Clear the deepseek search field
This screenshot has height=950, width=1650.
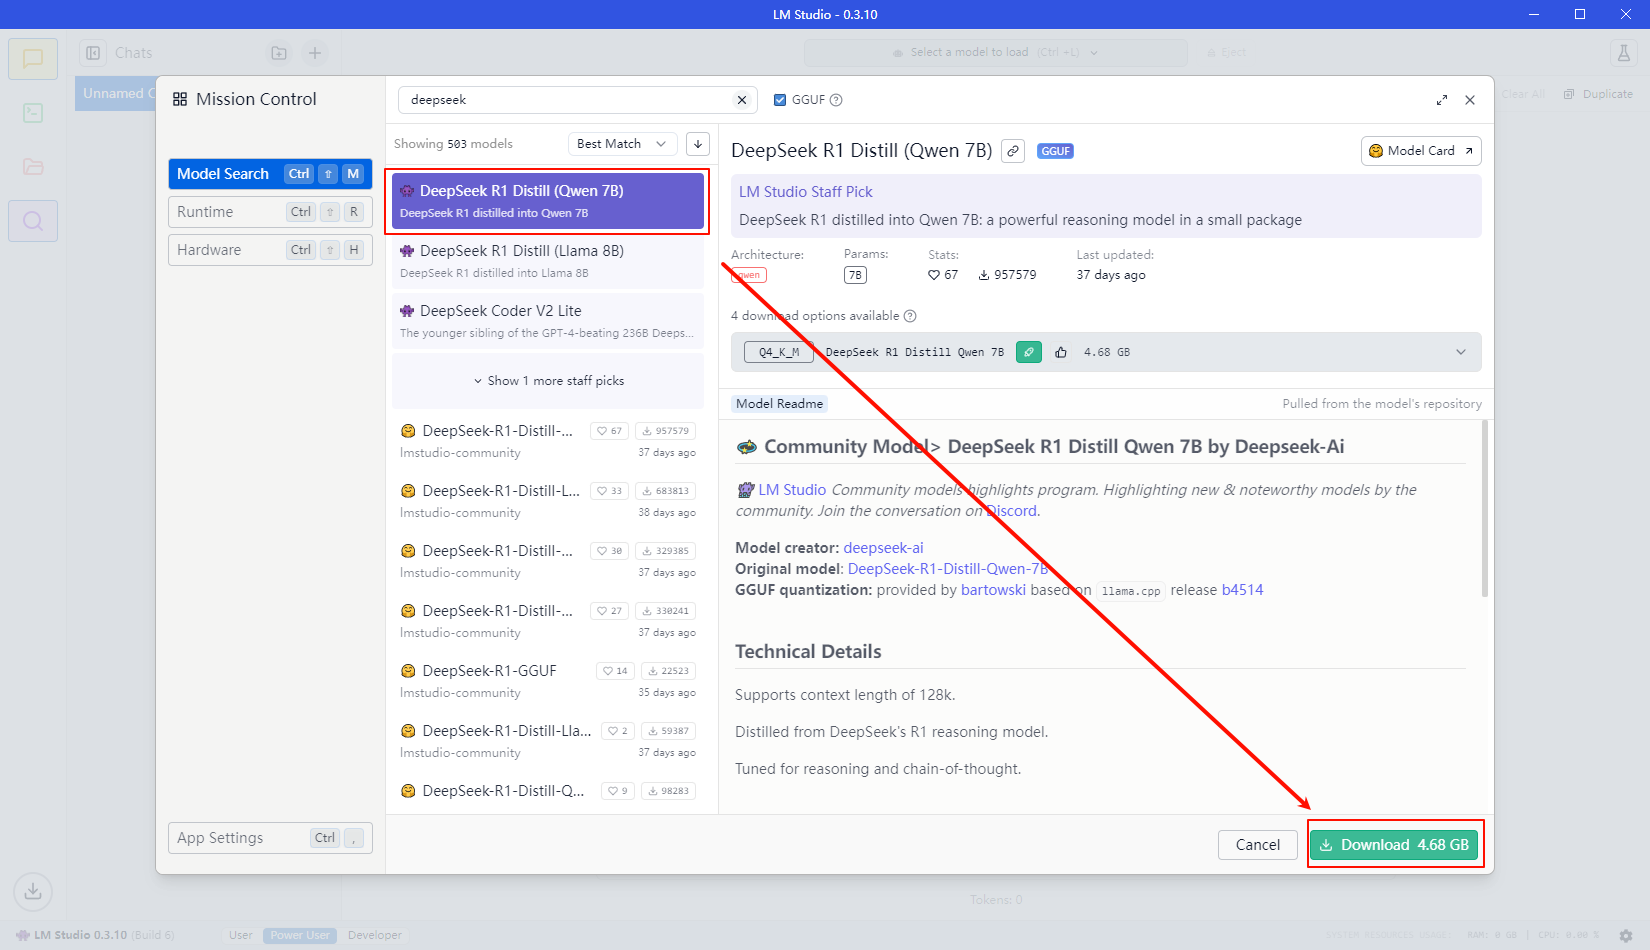[741, 100]
